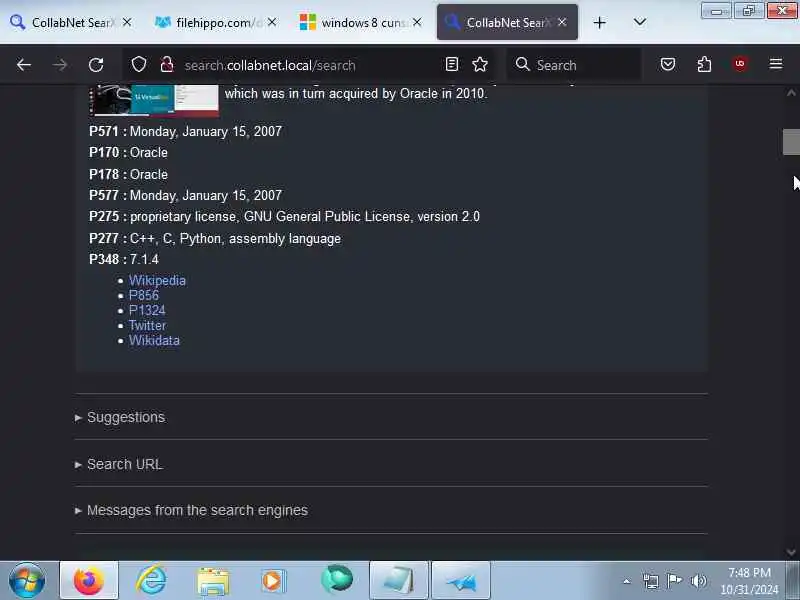
Task: Open the blue bird taskbar app
Action: click(x=461, y=581)
